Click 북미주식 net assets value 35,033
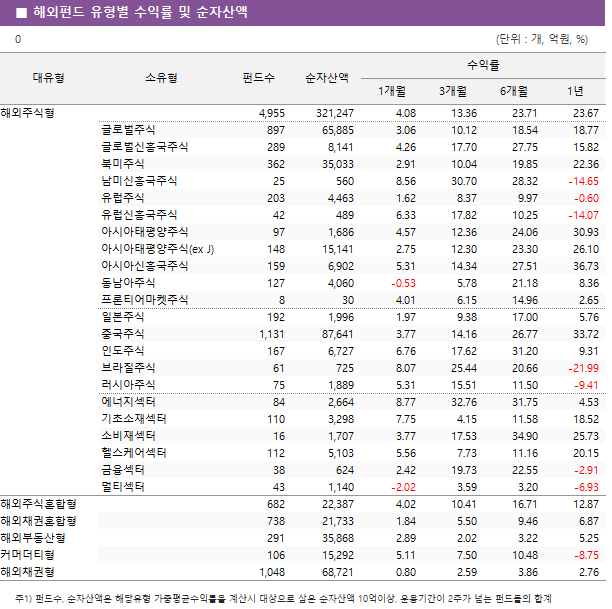This screenshot has width=612, height=609. coord(338,164)
